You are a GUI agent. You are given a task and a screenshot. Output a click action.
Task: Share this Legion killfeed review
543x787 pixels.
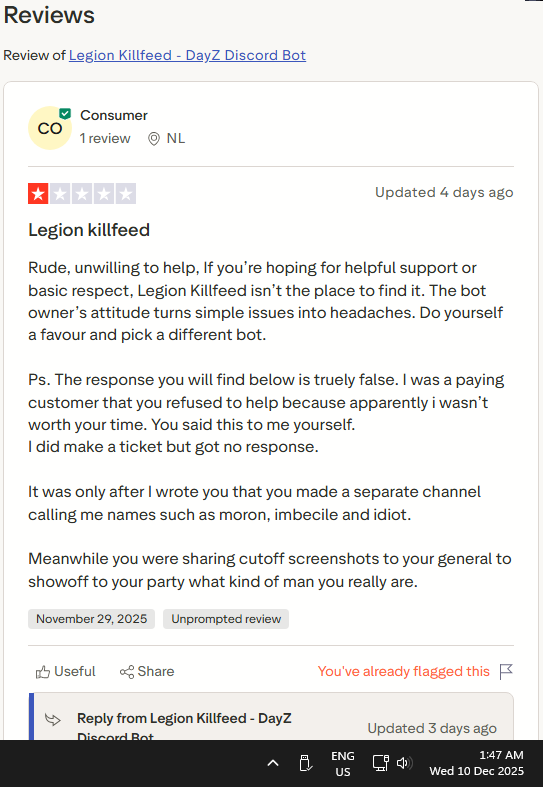(x=147, y=672)
